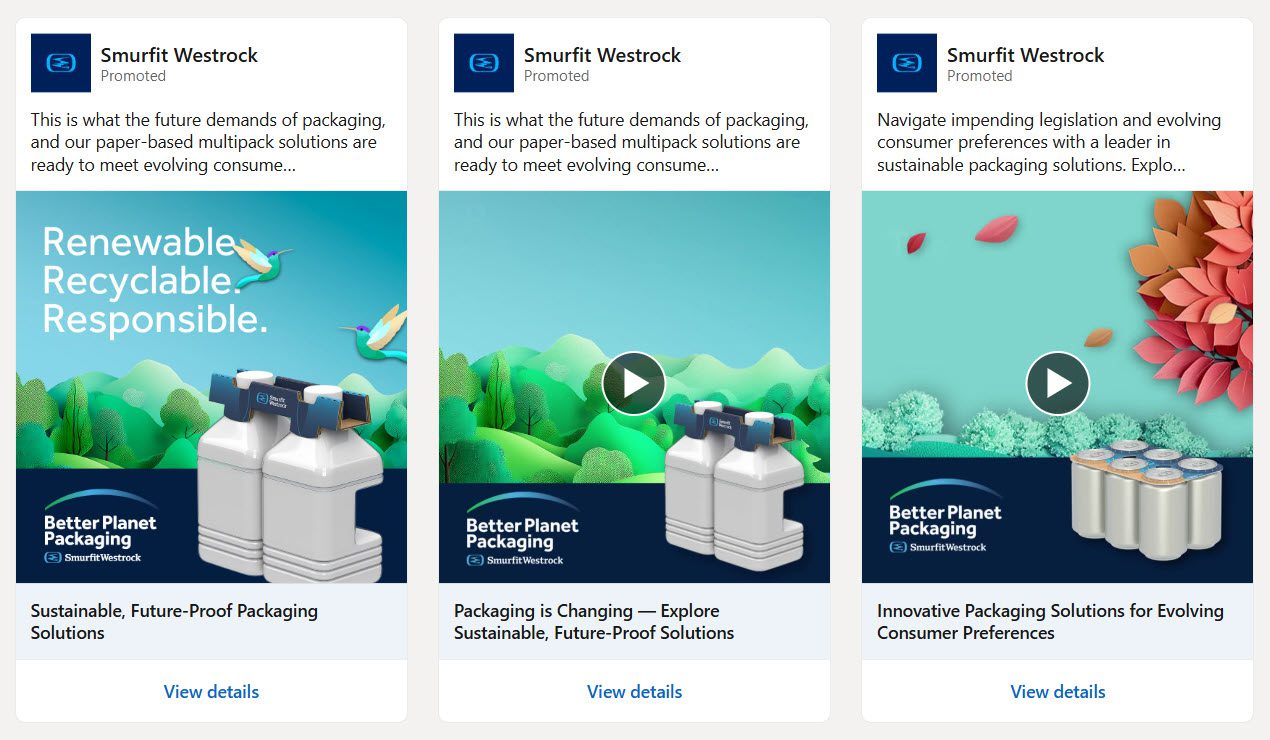Click the Better Planet Packaging logo in first ad
Image resolution: width=1270 pixels, height=740 pixels.
100,527
